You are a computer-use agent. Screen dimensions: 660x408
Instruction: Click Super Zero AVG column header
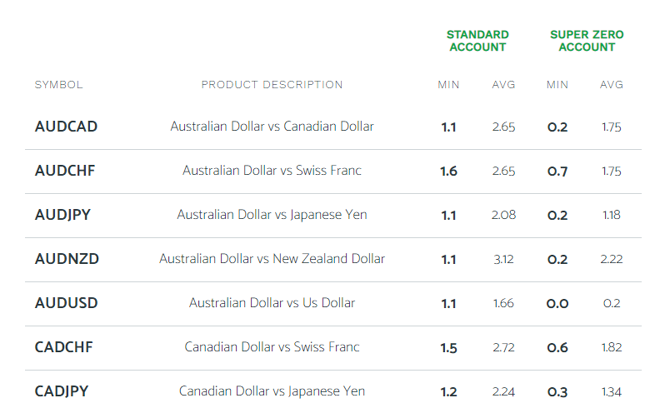[612, 85]
